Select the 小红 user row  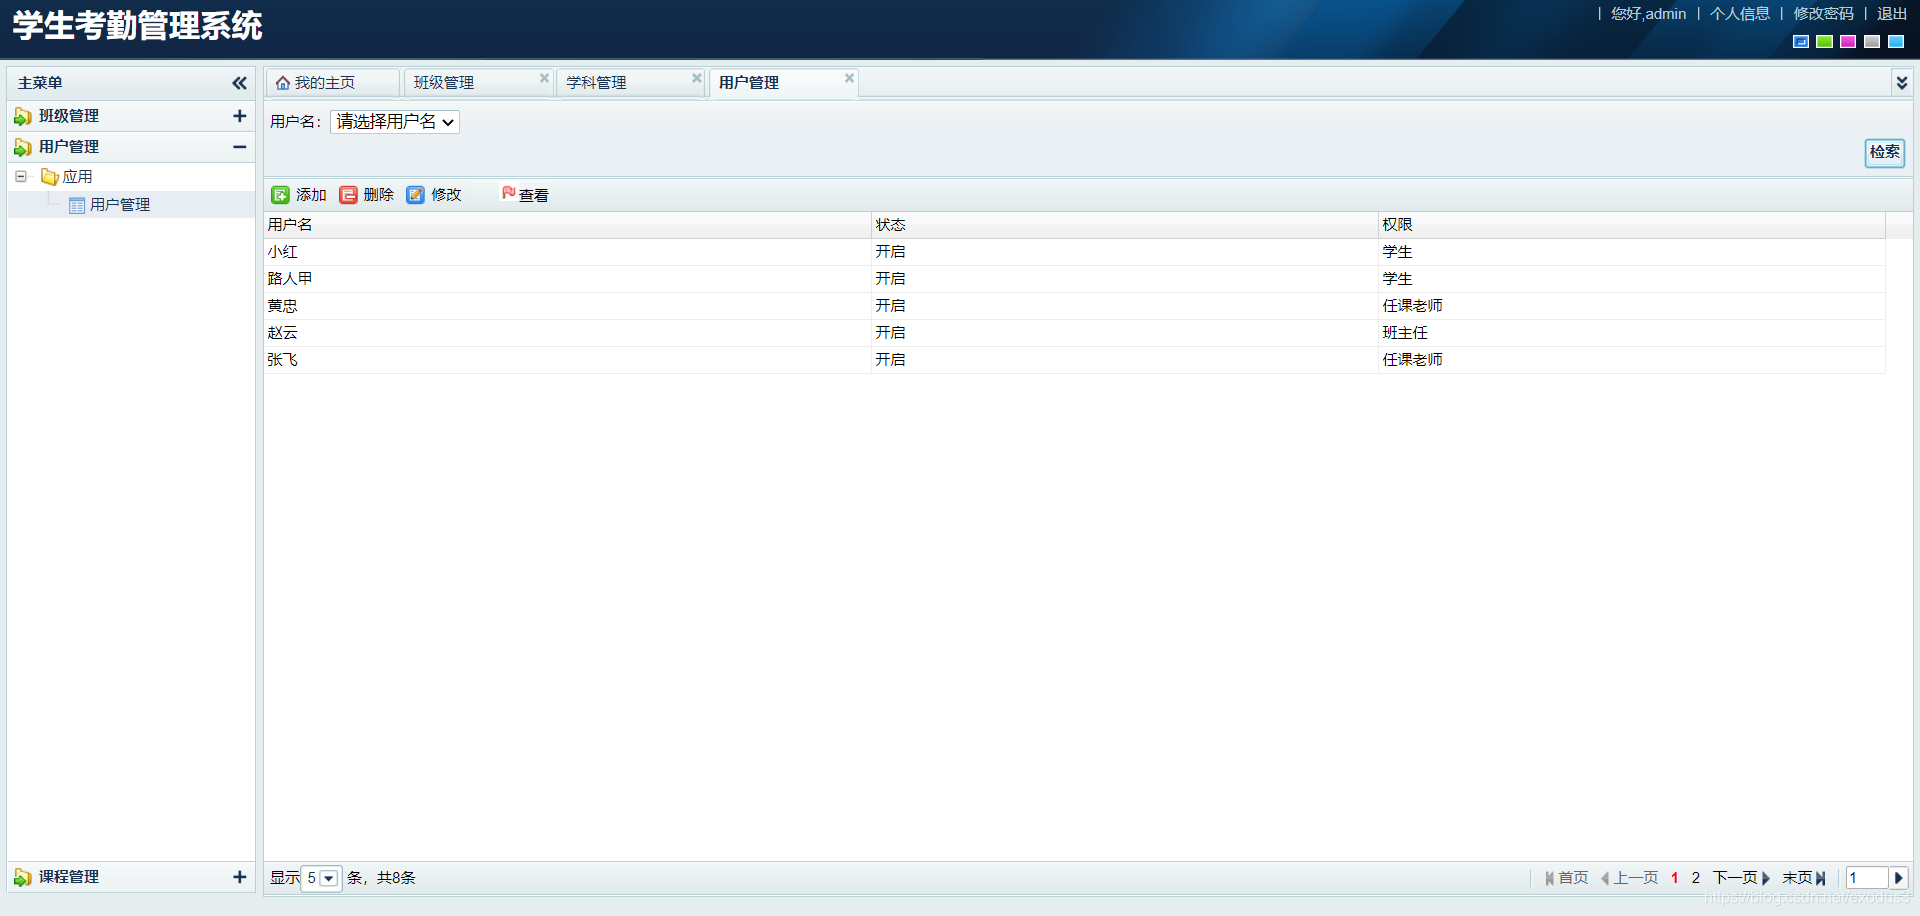(x=1074, y=252)
